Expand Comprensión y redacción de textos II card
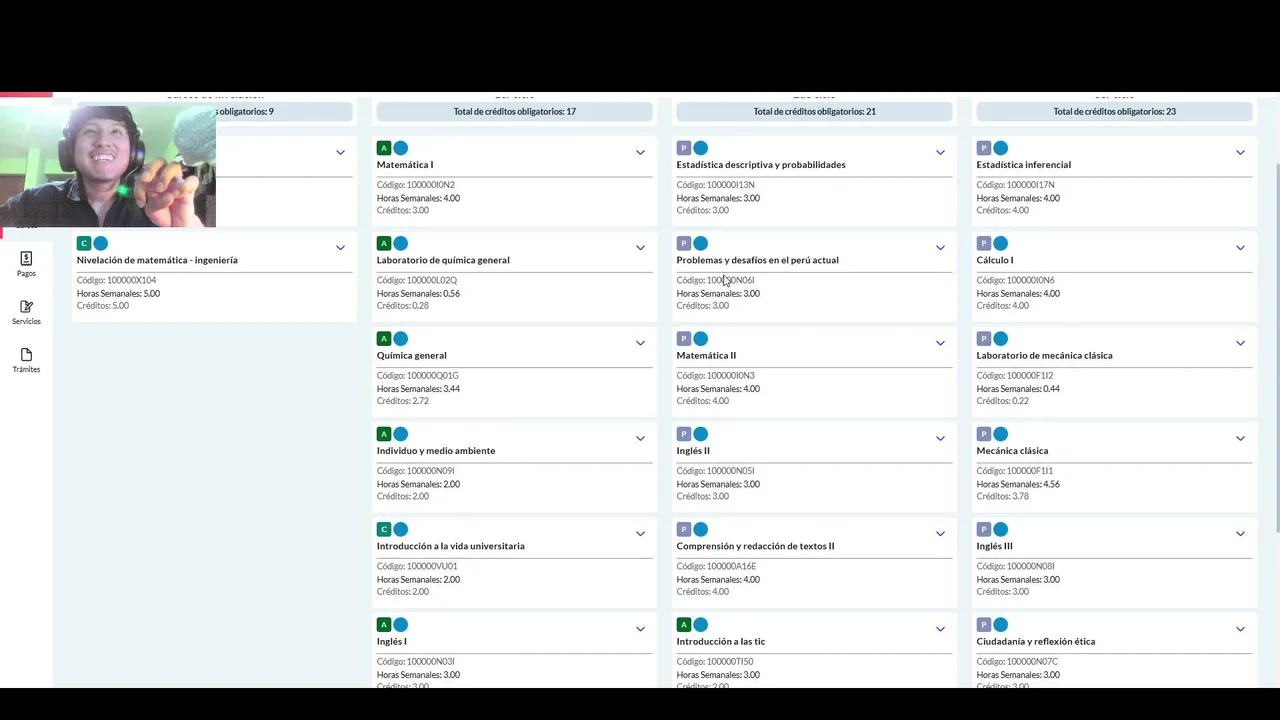1280x720 pixels. [940, 534]
